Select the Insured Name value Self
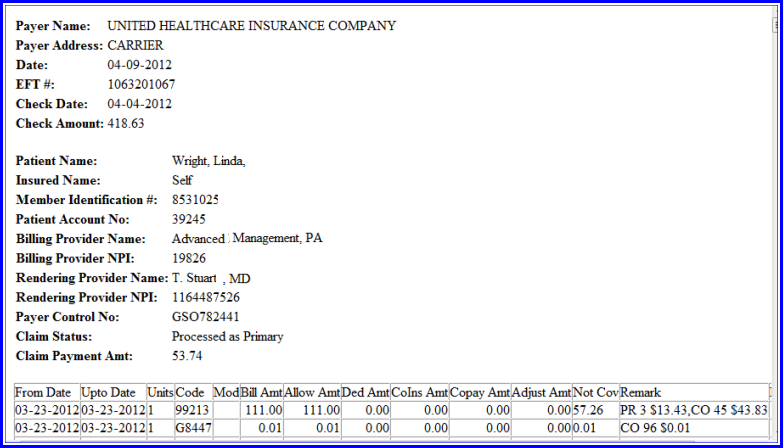This screenshot has width=783, height=448. (182, 180)
